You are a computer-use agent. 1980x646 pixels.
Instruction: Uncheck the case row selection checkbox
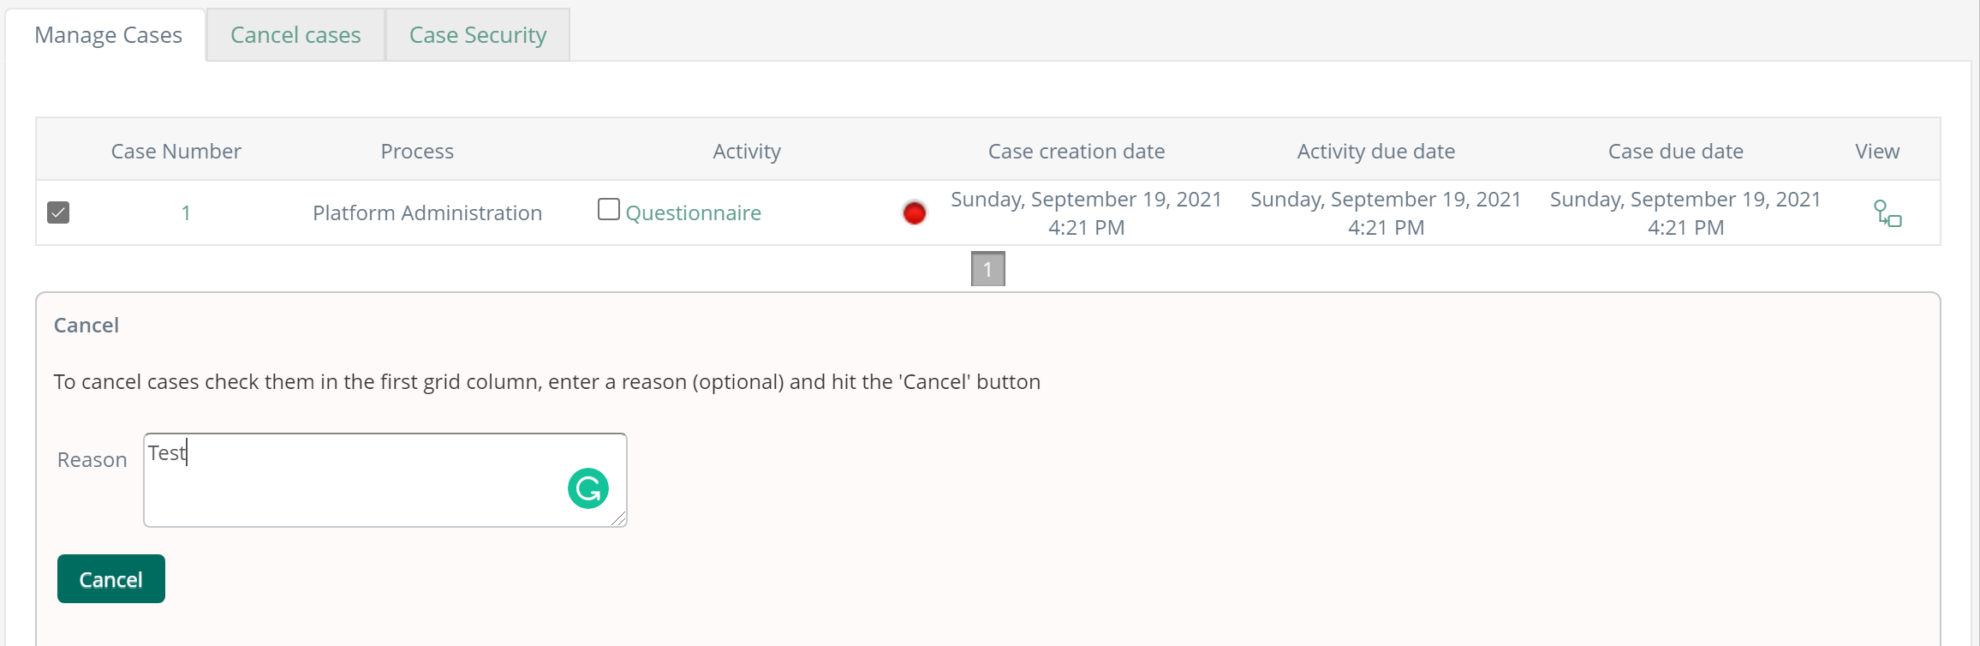(x=57, y=212)
